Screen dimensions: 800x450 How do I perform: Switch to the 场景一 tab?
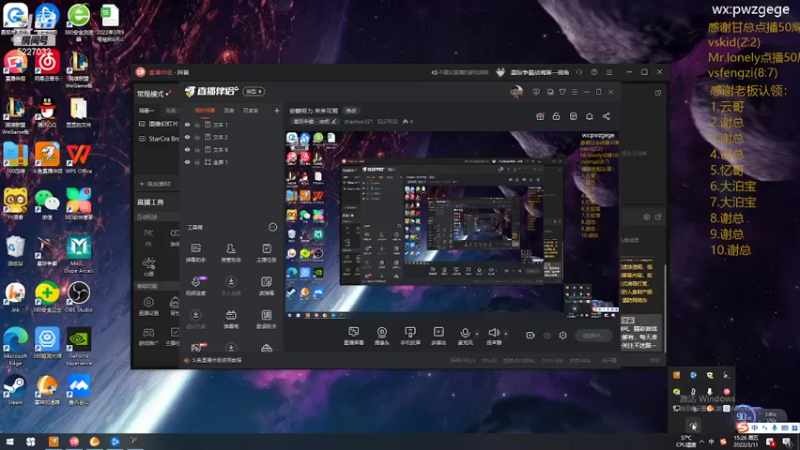click(x=146, y=110)
